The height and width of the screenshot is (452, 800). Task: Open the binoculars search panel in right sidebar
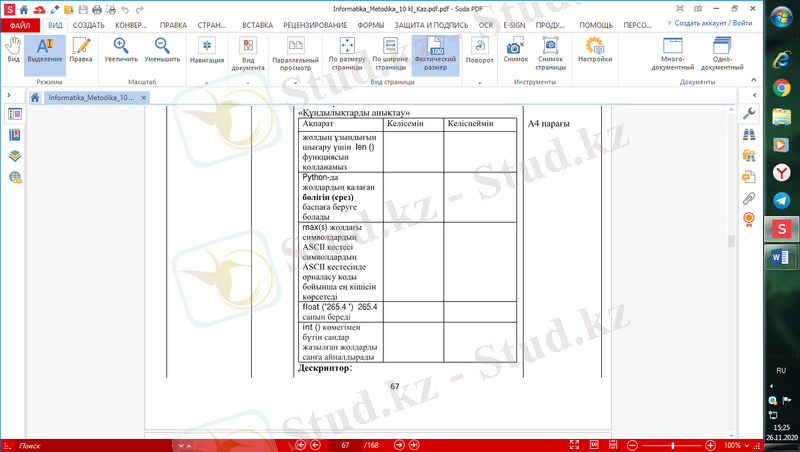point(749,133)
